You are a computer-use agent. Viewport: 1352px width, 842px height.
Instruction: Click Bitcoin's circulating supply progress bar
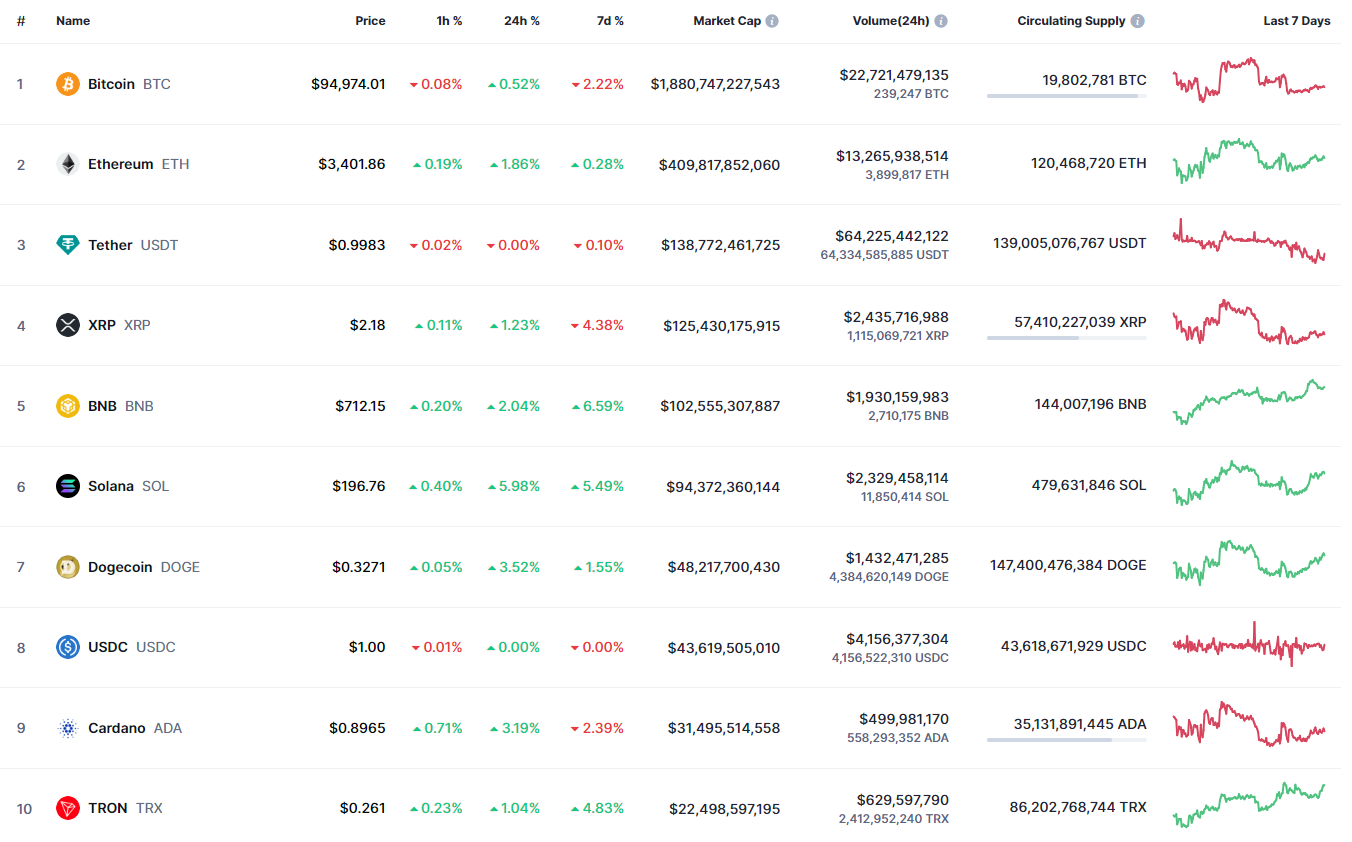[1066, 96]
